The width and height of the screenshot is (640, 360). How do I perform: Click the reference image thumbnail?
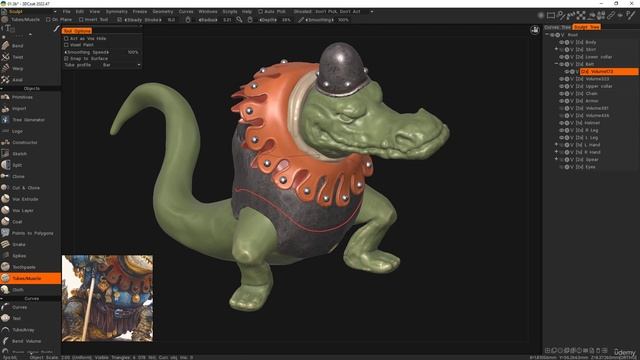107,298
